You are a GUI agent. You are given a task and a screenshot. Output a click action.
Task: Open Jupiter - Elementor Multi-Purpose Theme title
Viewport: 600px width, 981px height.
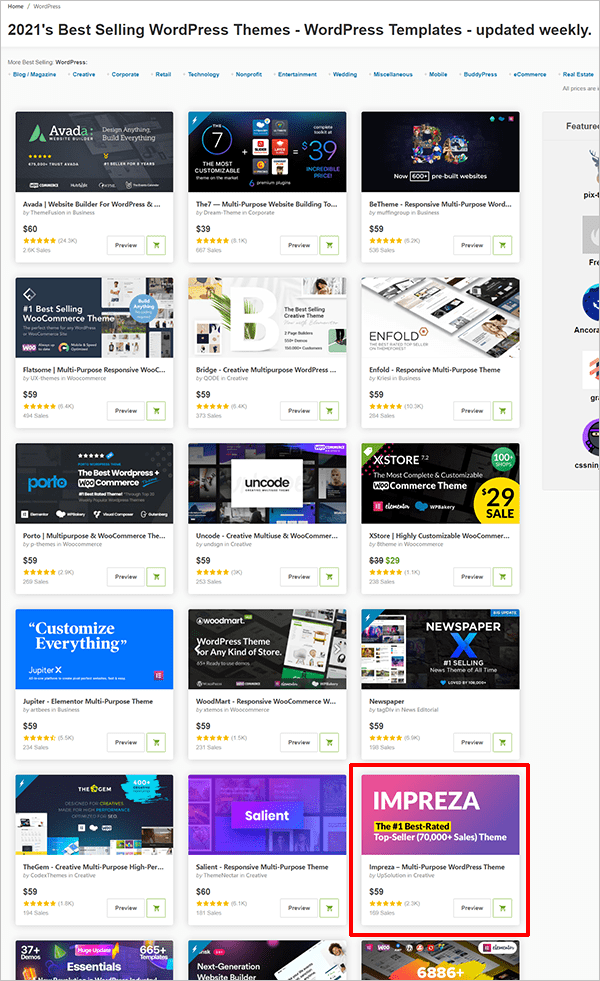pyautogui.click(x=88, y=701)
